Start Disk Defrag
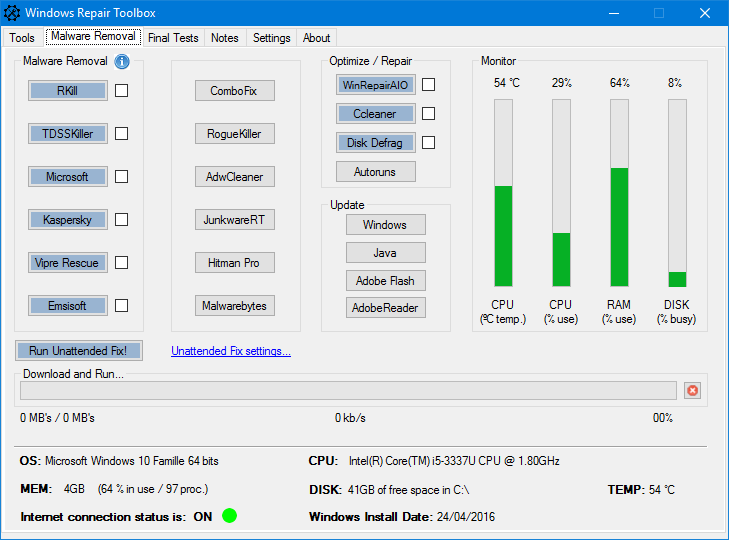The width and height of the screenshot is (729, 540). tap(376, 142)
